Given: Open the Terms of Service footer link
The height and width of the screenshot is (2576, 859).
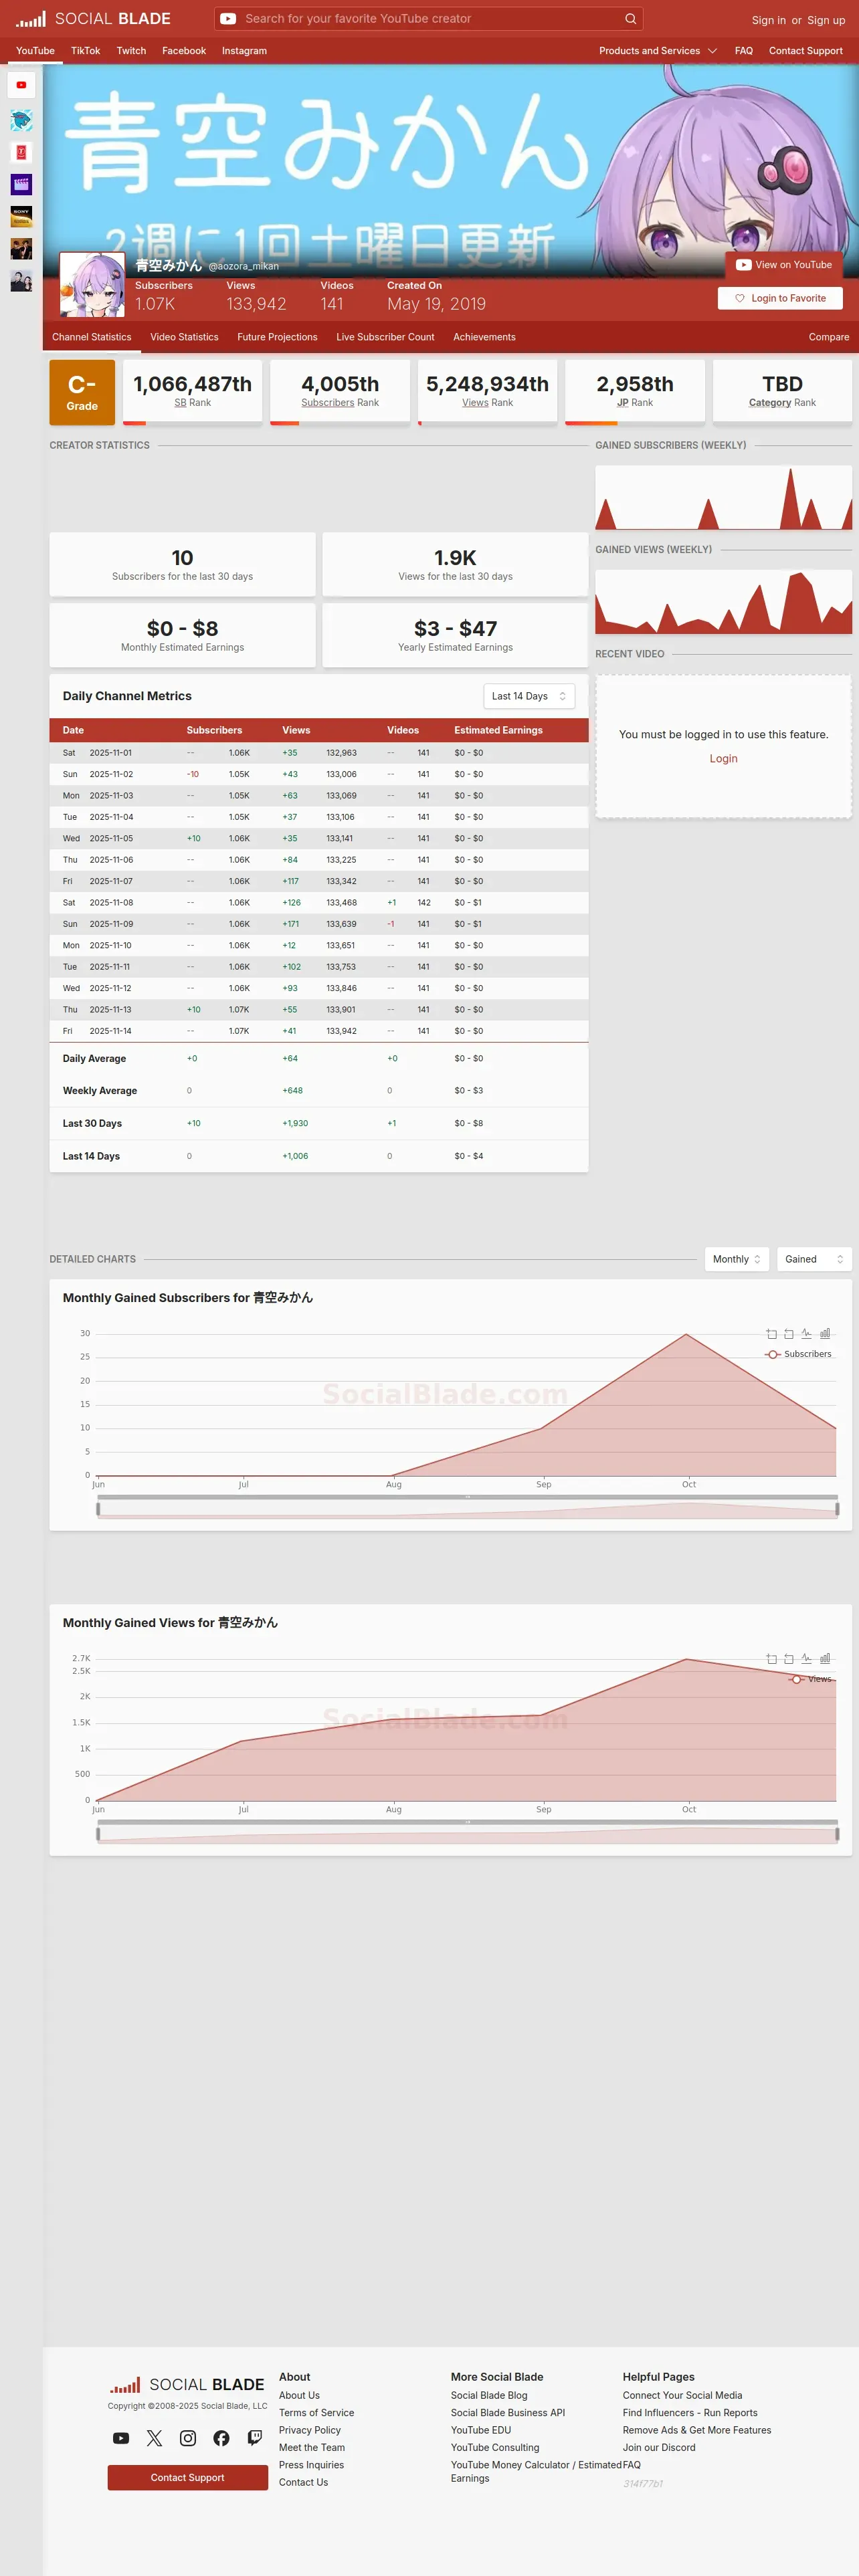Looking at the screenshot, I should click(x=316, y=2413).
